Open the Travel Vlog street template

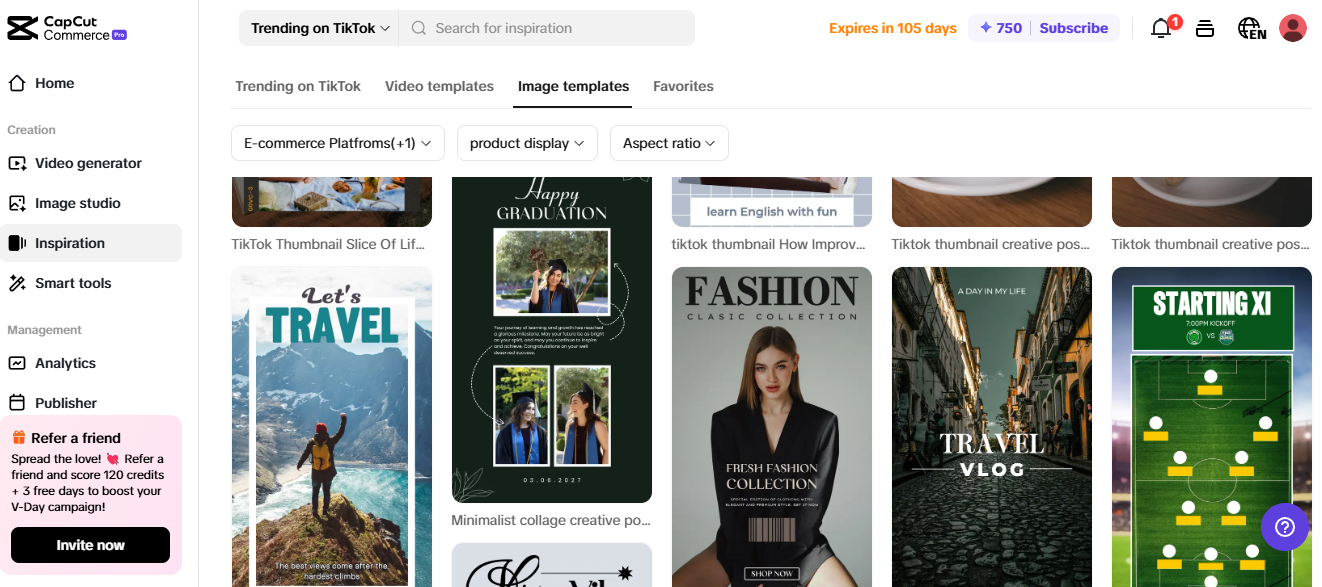click(x=992, y=427)
